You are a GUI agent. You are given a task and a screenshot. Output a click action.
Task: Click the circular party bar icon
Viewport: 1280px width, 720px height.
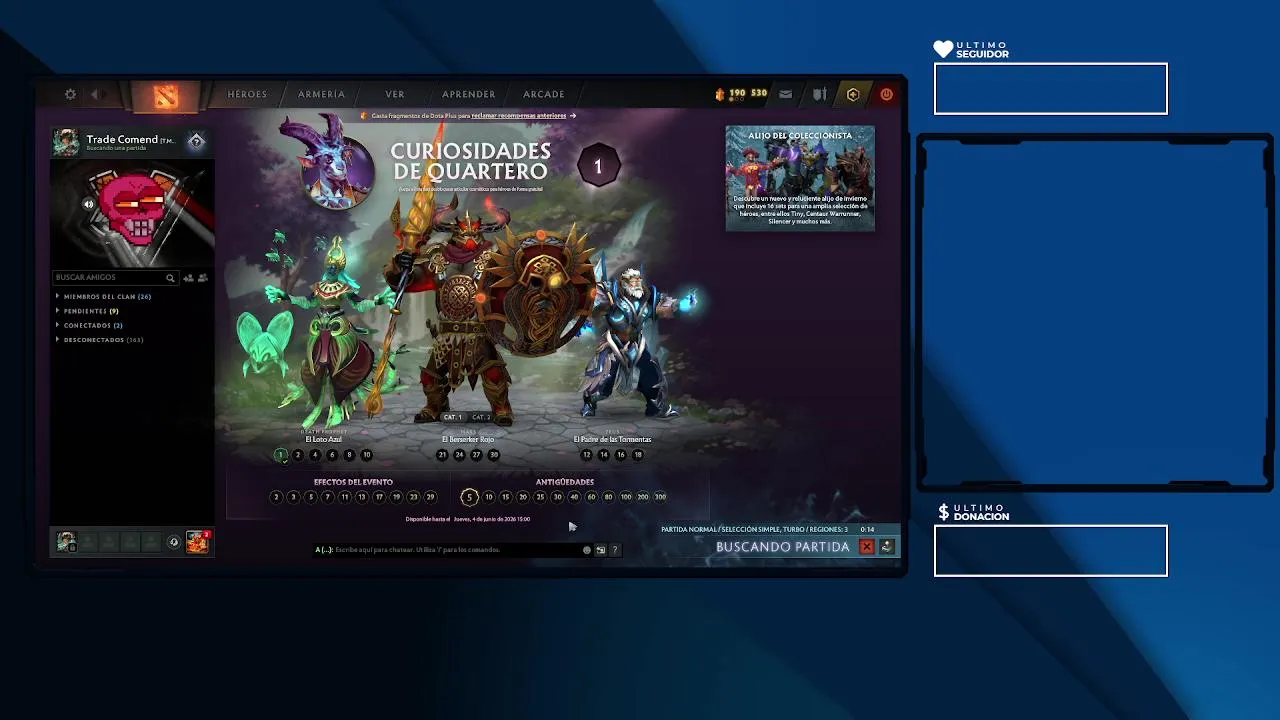(x=174, y=542)
